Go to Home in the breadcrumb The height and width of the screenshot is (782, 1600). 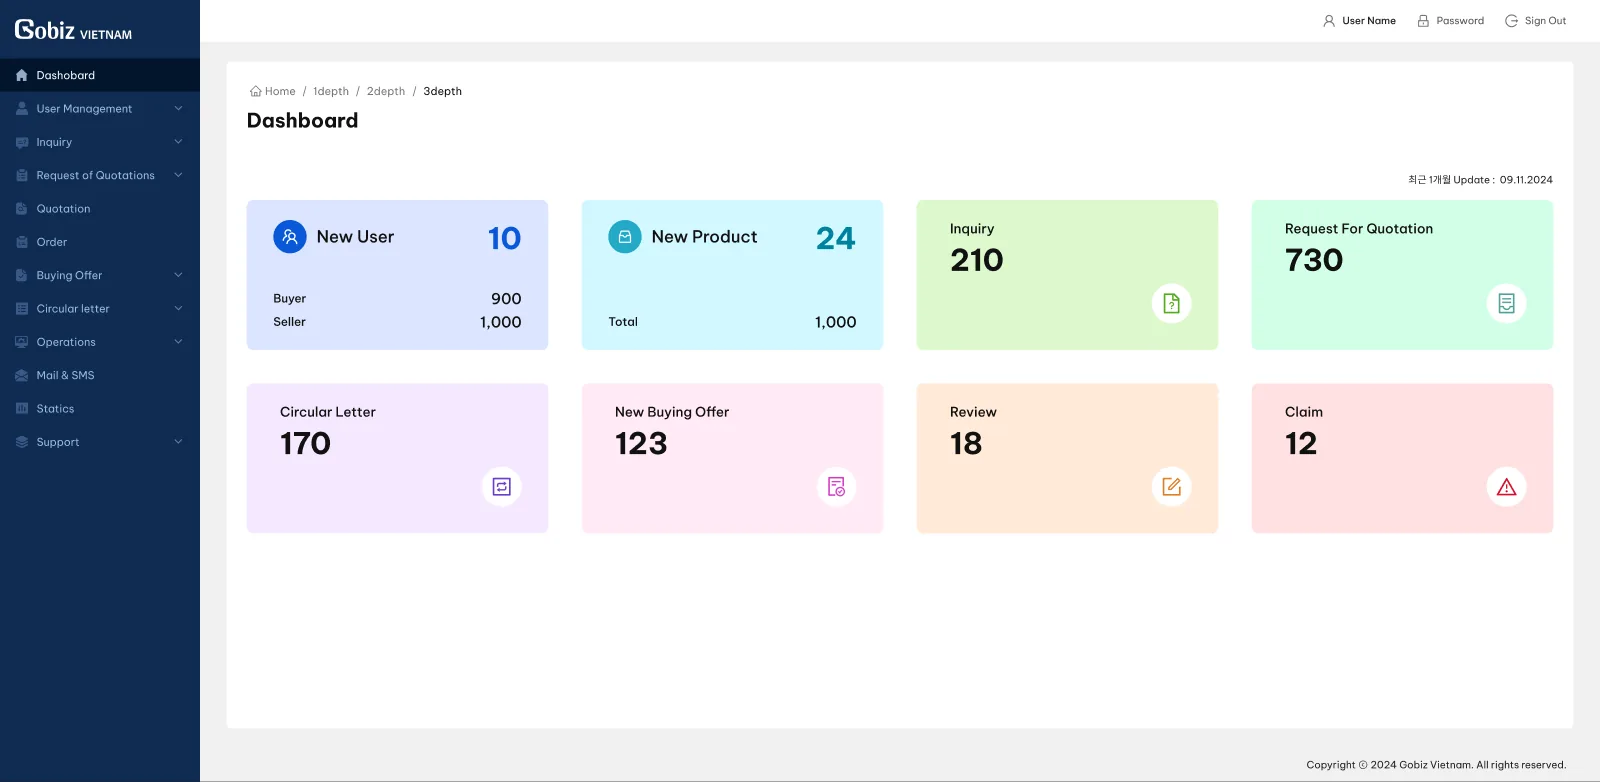(x=272, y=91)
